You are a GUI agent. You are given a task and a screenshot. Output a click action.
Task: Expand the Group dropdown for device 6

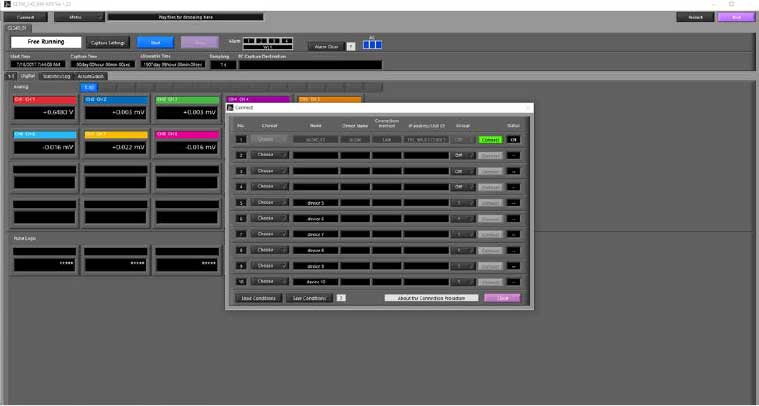(x=463, y=219)
